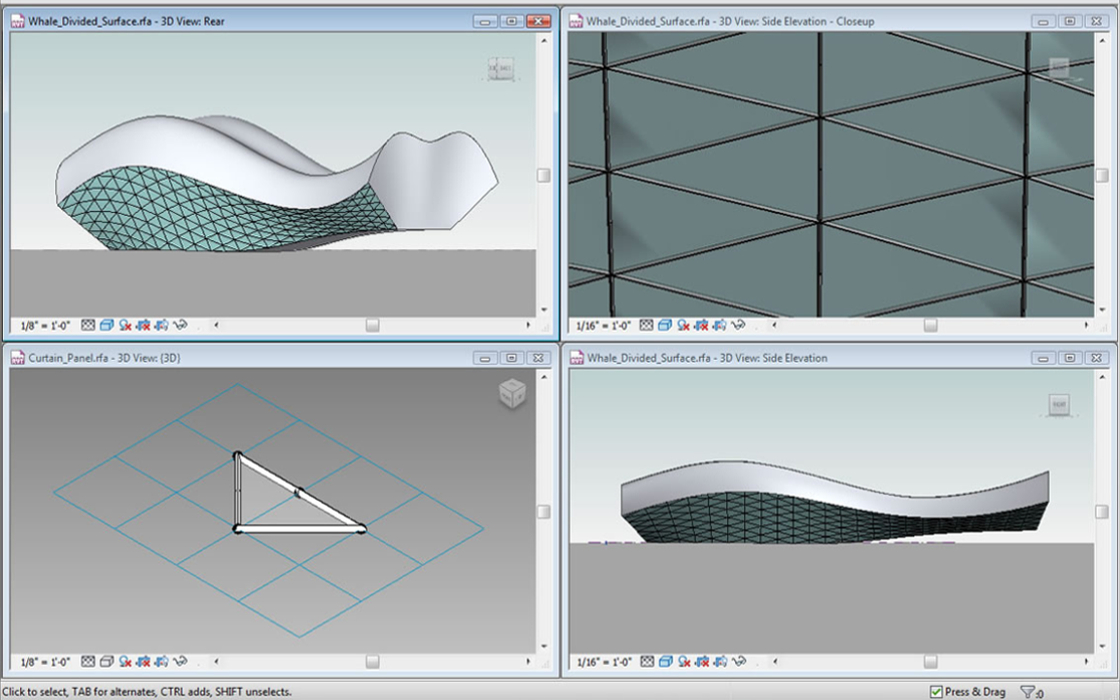Viewport: 1120px width, 700px height.
Task: Toggle the Press & Drag checkbox
Action: (936, 691)
